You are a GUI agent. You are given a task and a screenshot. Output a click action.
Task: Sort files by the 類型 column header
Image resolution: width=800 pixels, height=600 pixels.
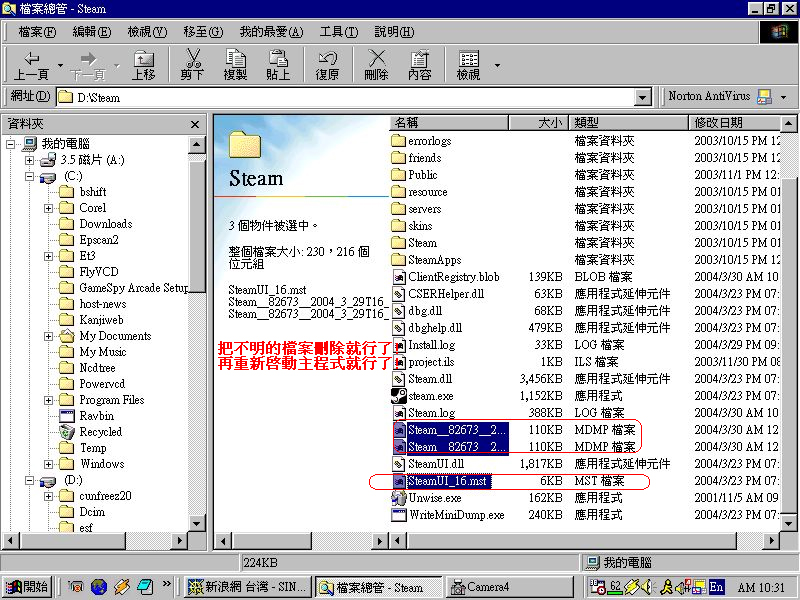pyautogui.click(x=628, y=122)
